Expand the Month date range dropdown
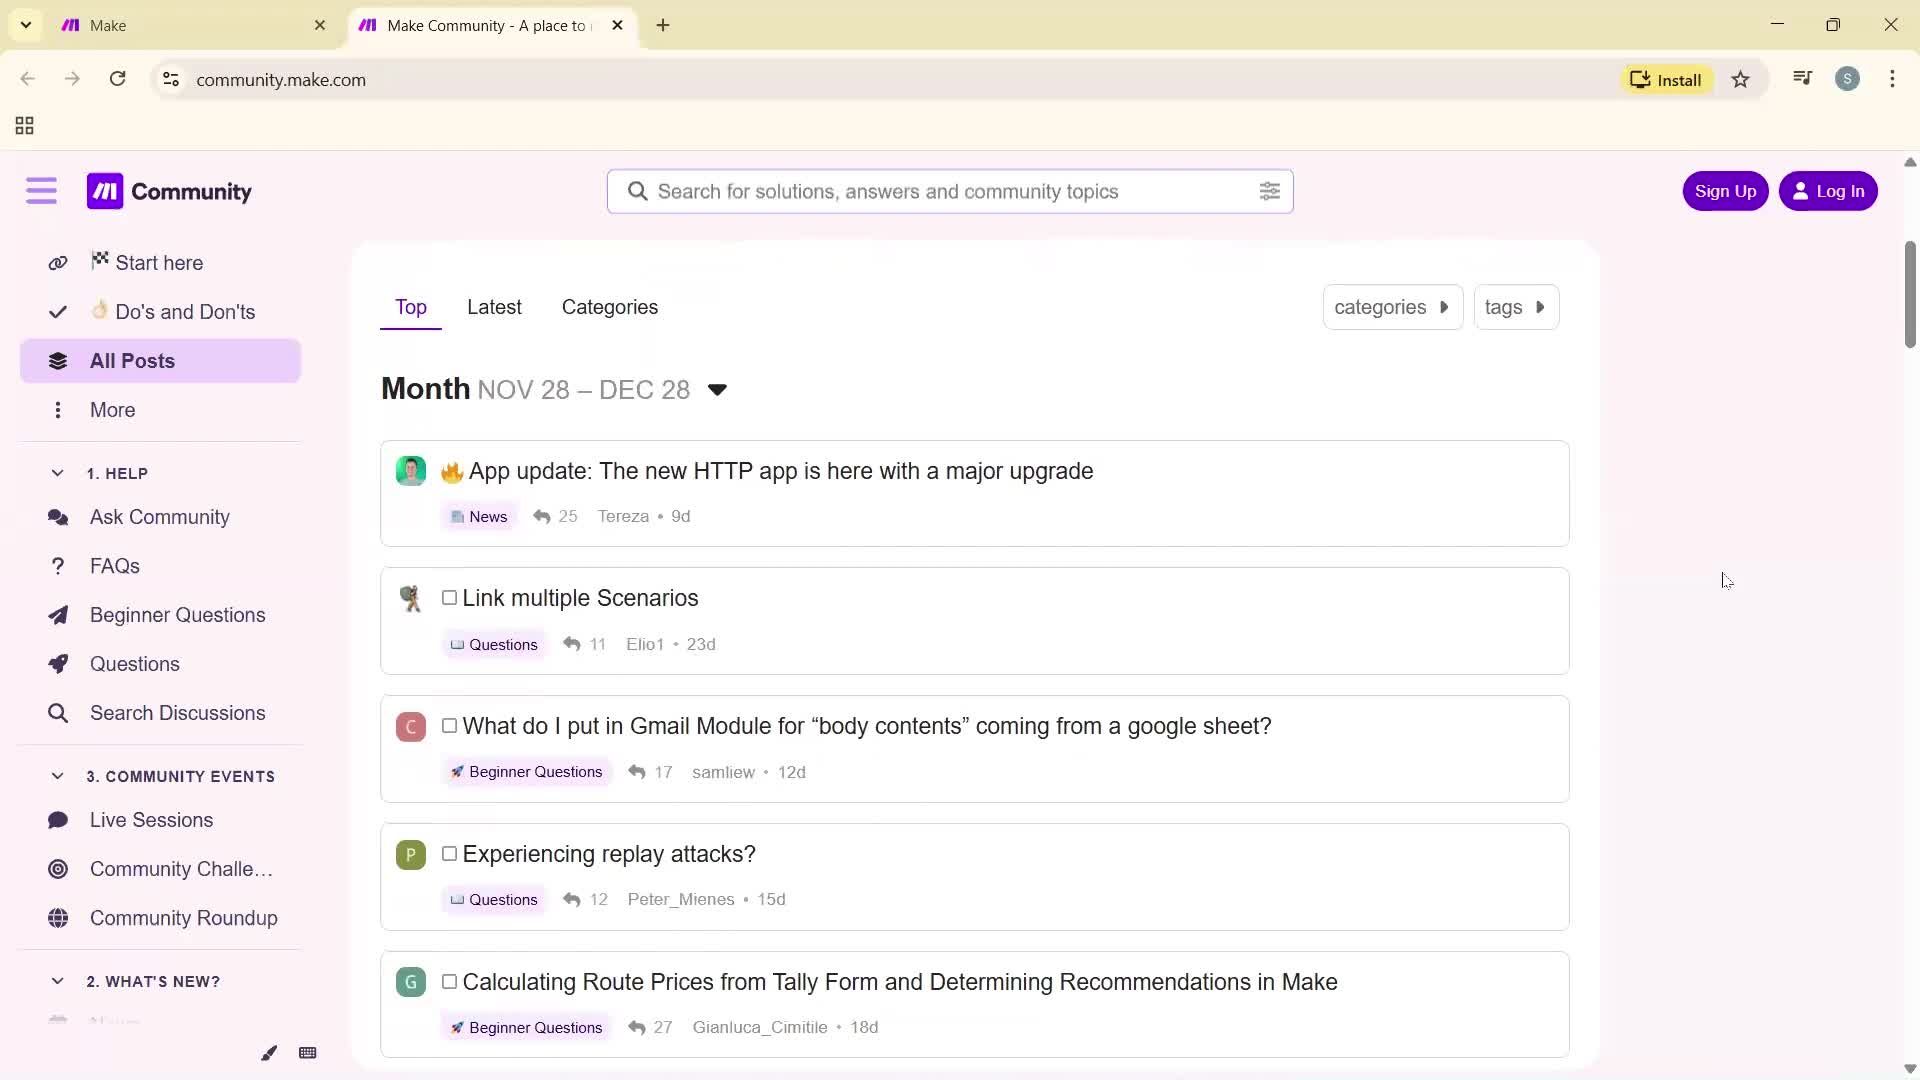 (717, 389)
